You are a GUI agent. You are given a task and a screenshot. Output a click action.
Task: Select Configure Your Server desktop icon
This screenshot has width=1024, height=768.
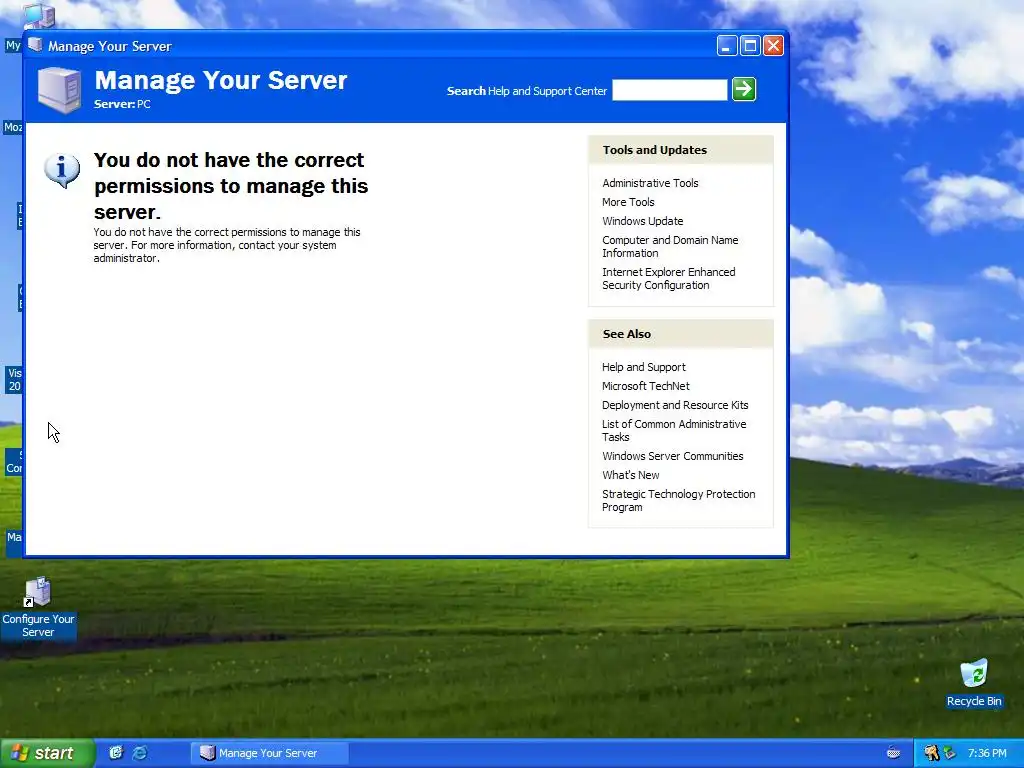click(38, 607)
